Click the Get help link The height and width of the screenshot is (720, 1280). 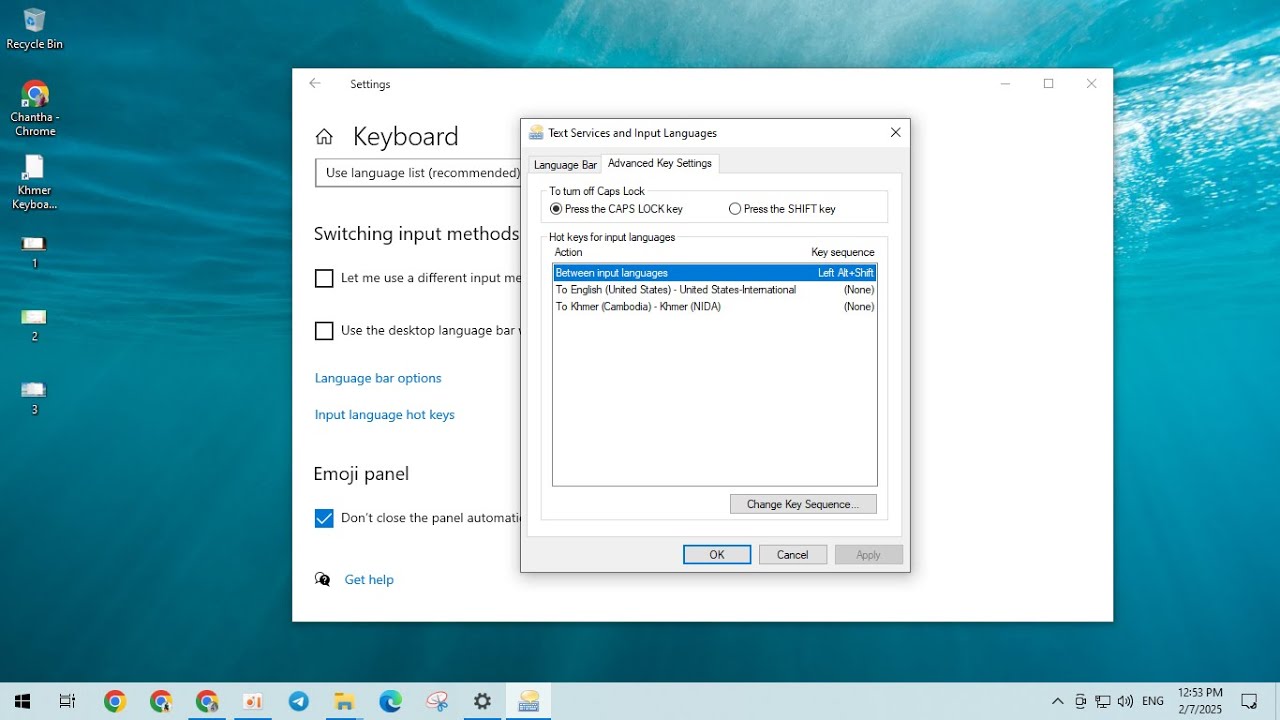pyautogui.click(x=369, y=580)
